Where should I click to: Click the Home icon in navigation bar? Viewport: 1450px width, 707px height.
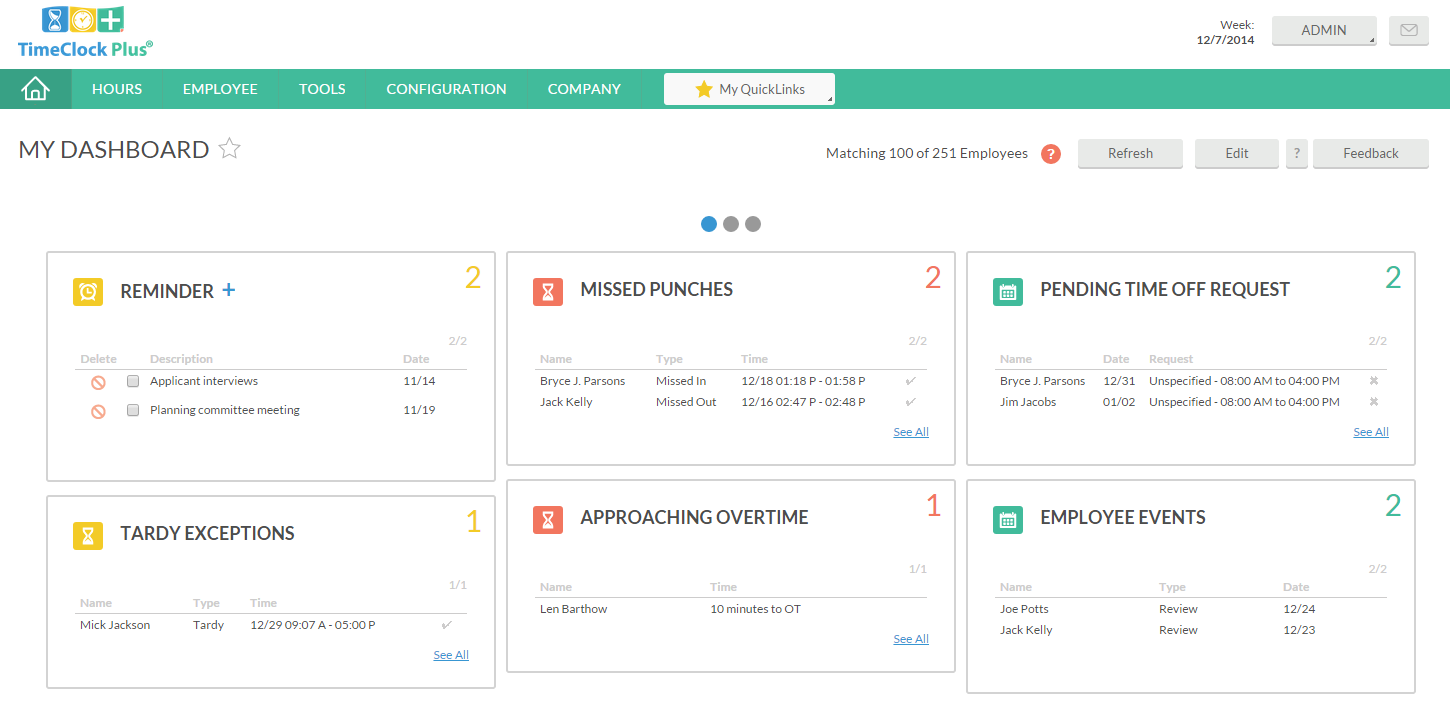pyautogui.click(x=35, y=89)
